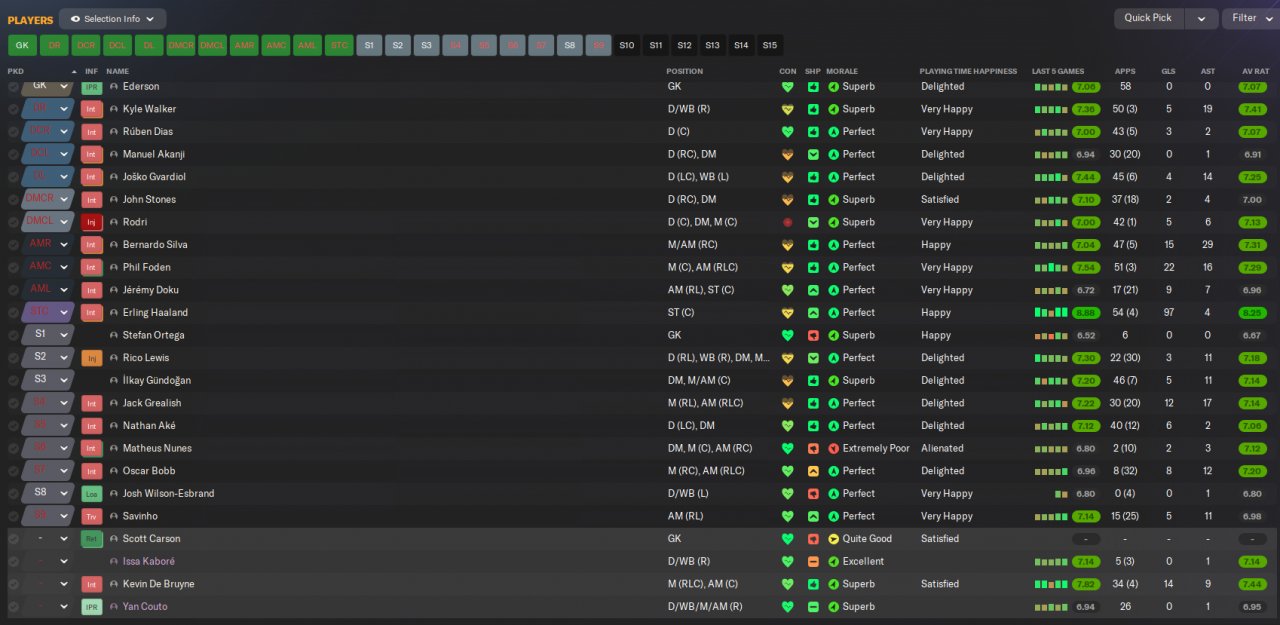Toggle the pick checkbox for Rúben Dias
This screenshot has height=625, width=1280.
tap(13, 132)
